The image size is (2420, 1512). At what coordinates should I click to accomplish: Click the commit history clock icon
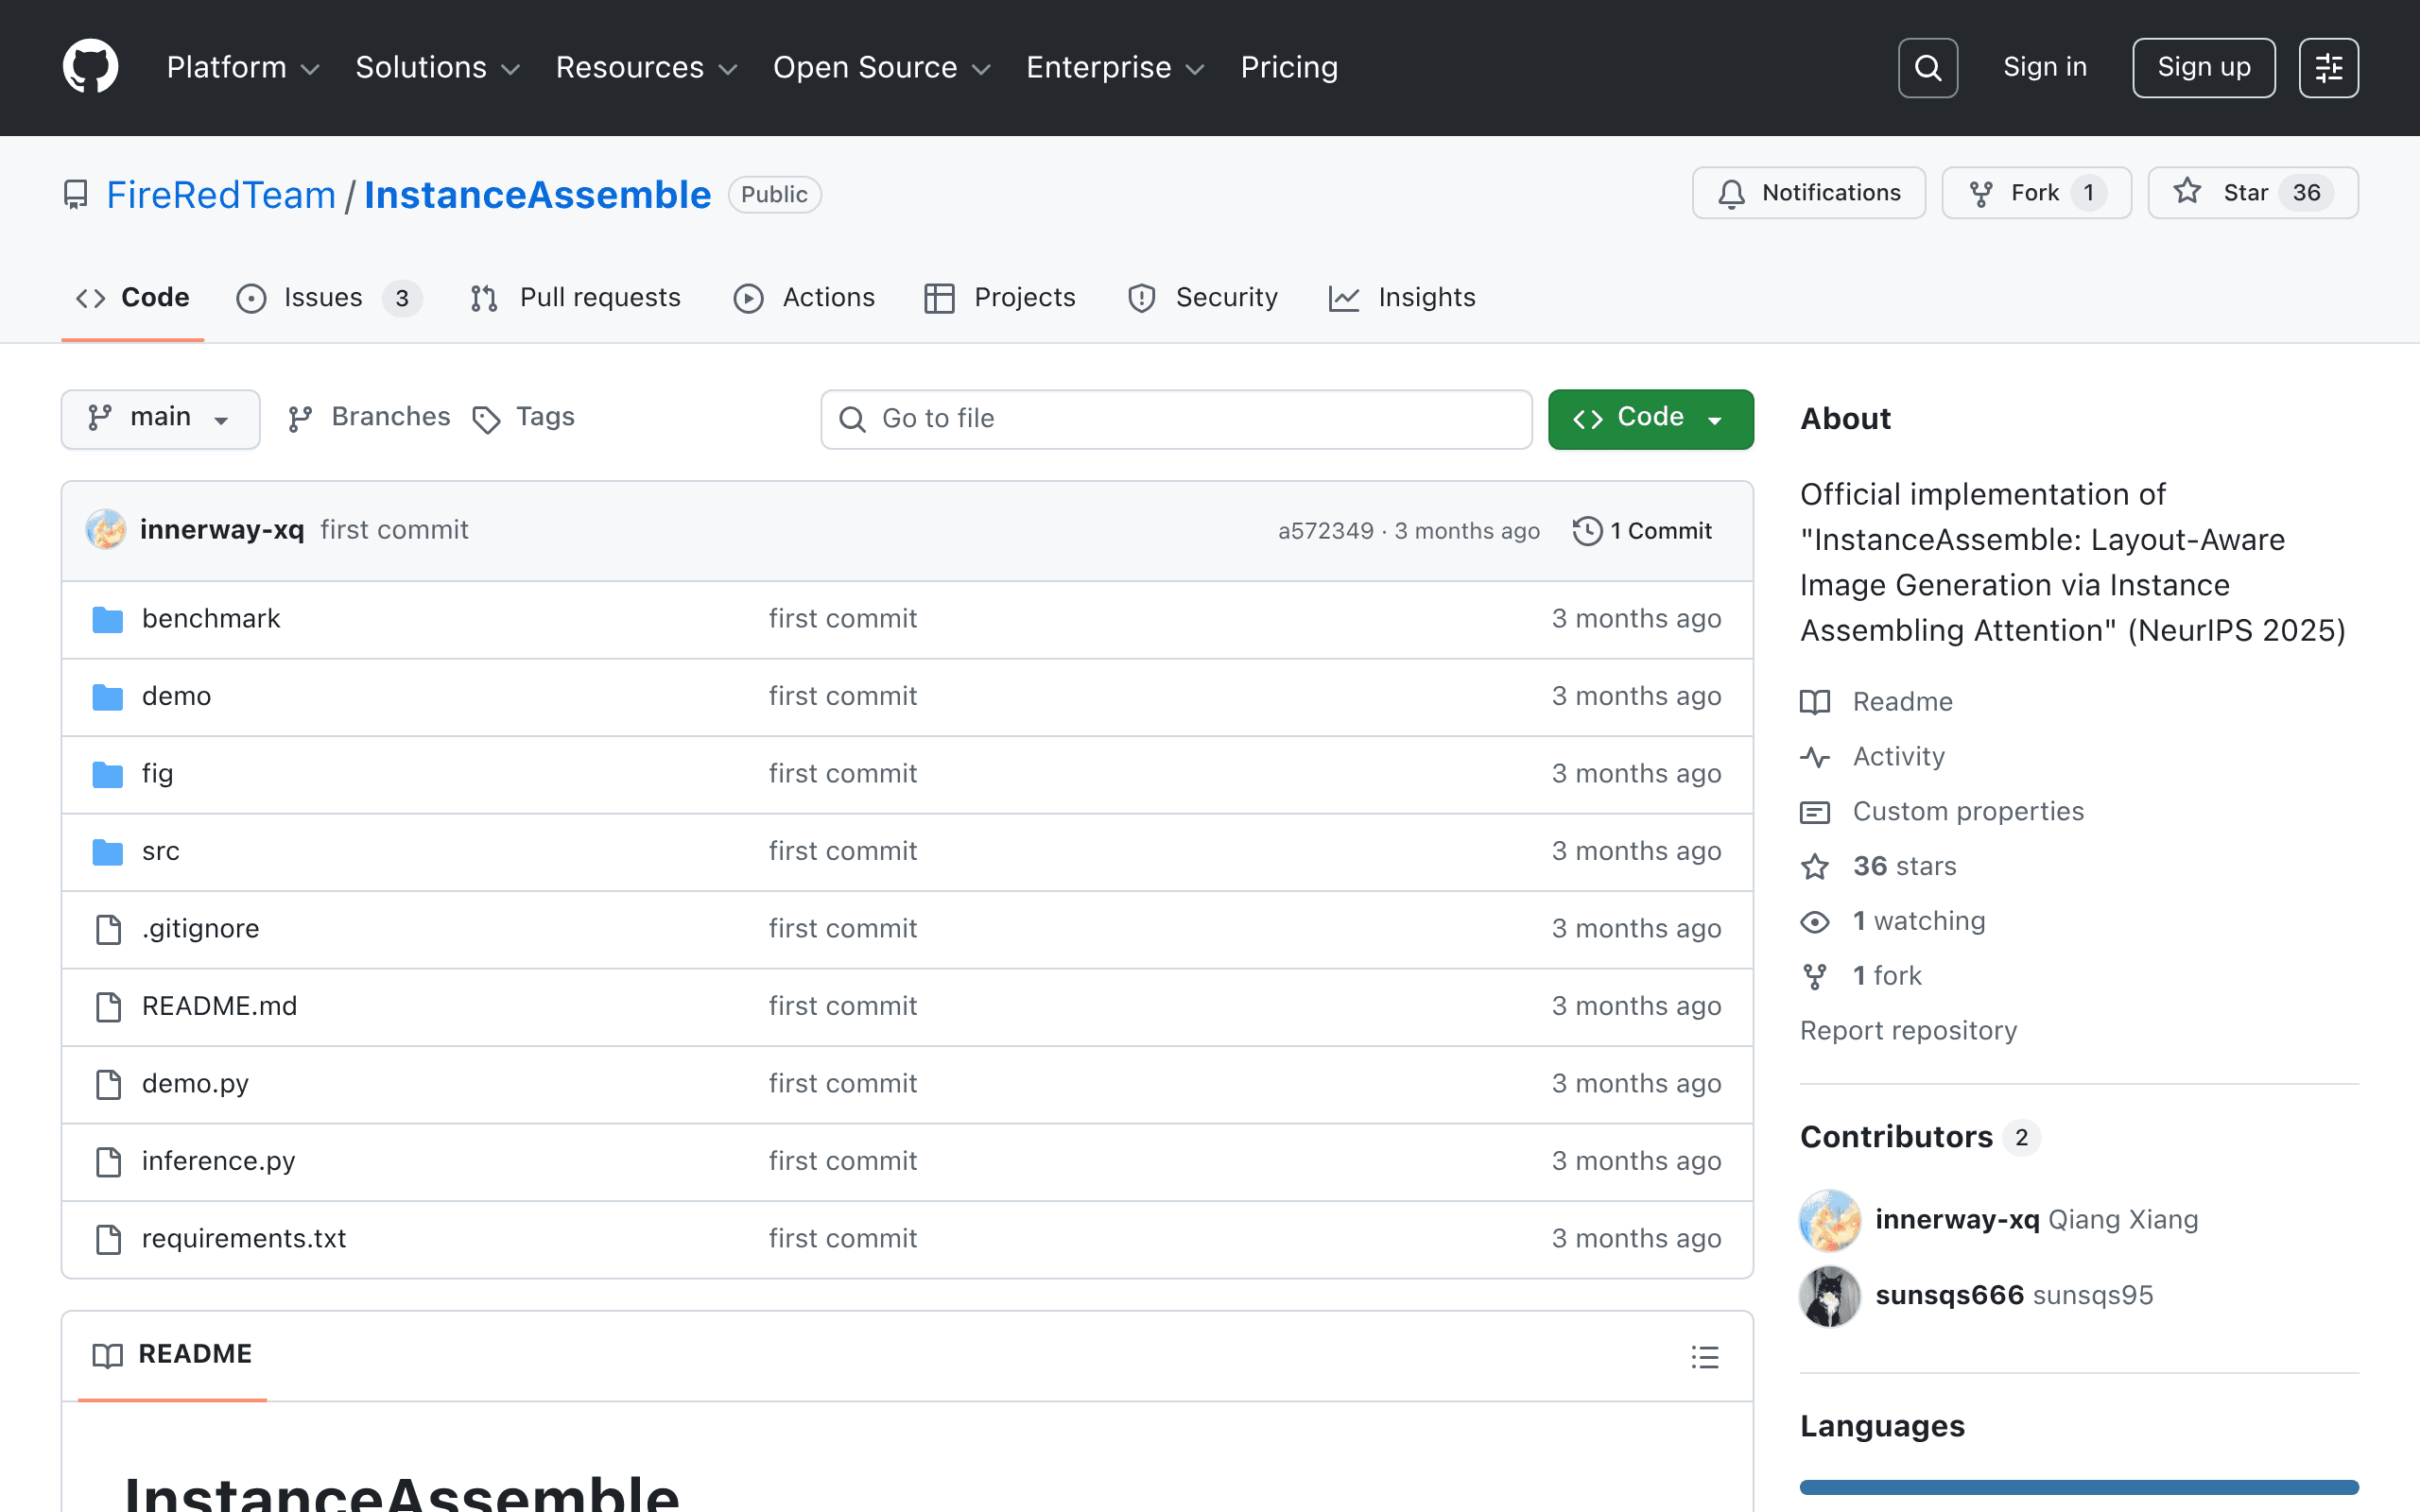click(1587, 531)
